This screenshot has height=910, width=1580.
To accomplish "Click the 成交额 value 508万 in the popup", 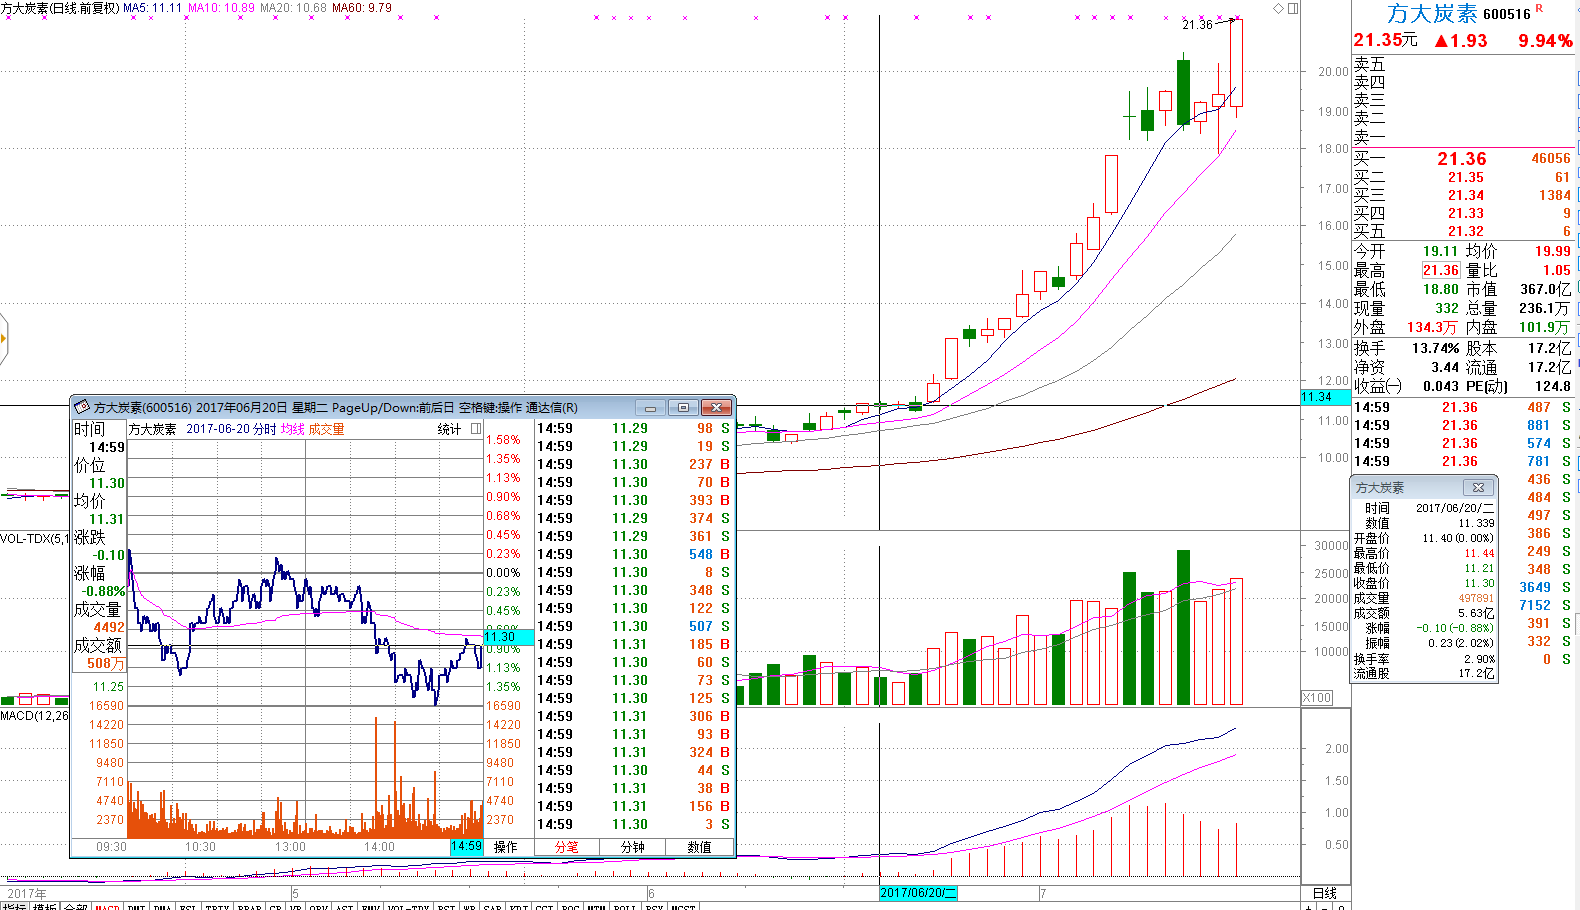I will (x=106, y=664).
